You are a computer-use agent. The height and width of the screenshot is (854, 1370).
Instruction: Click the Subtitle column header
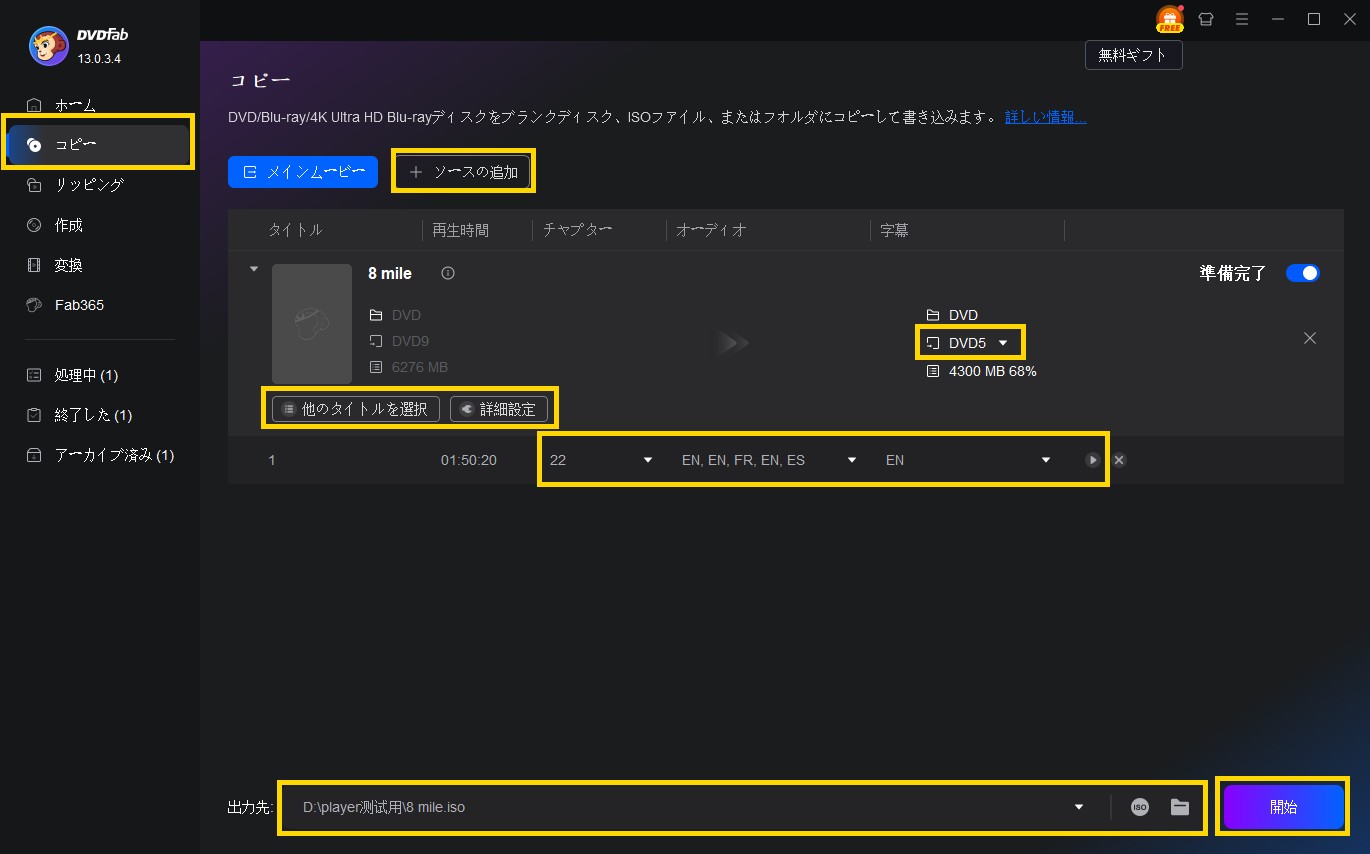point(894,230)
